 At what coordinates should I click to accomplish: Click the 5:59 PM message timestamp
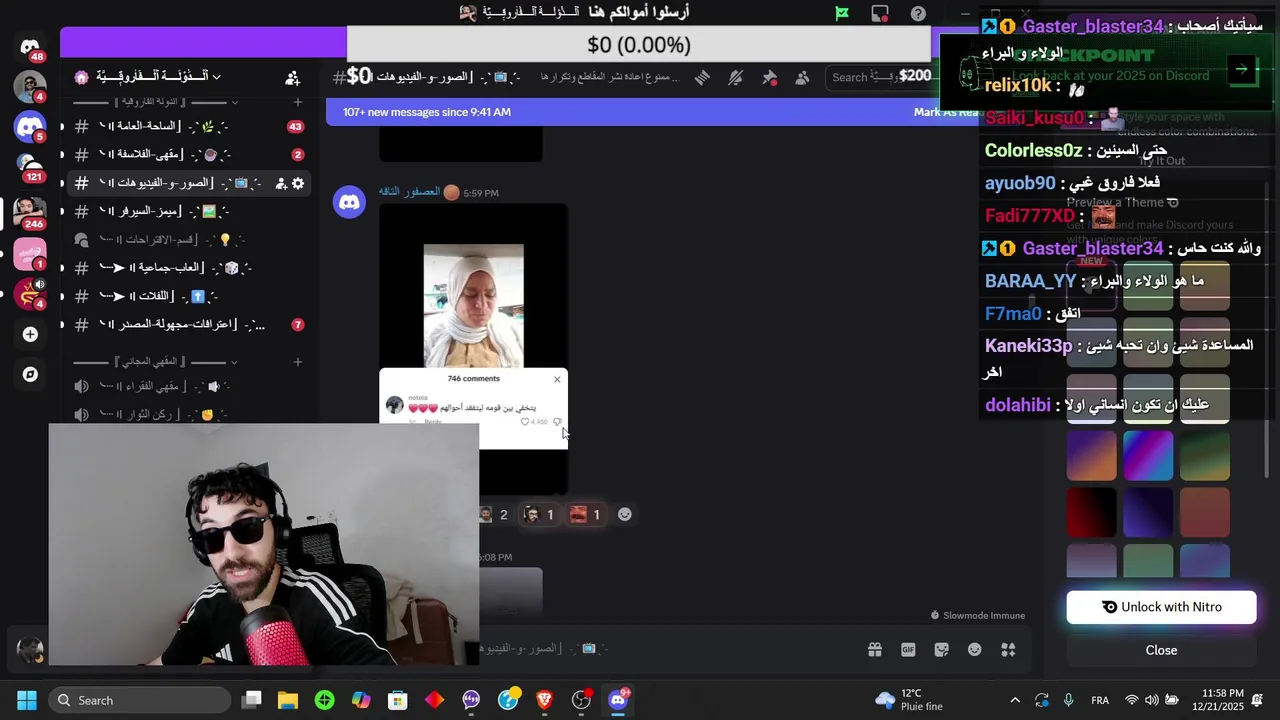click(481, 193)
